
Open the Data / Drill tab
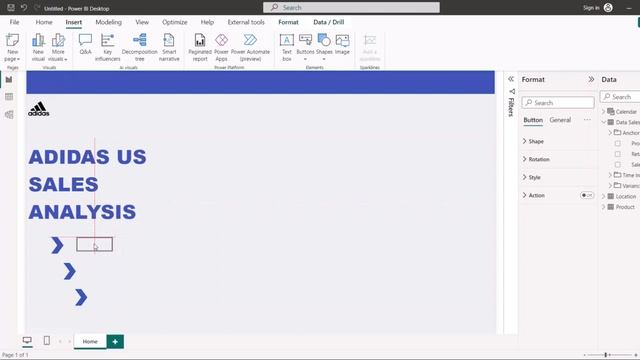tap(329, 22)
